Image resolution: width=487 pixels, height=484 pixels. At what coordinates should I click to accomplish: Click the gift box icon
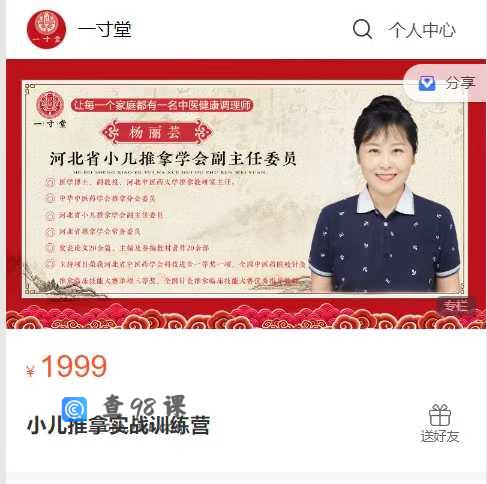click(440, 415)
